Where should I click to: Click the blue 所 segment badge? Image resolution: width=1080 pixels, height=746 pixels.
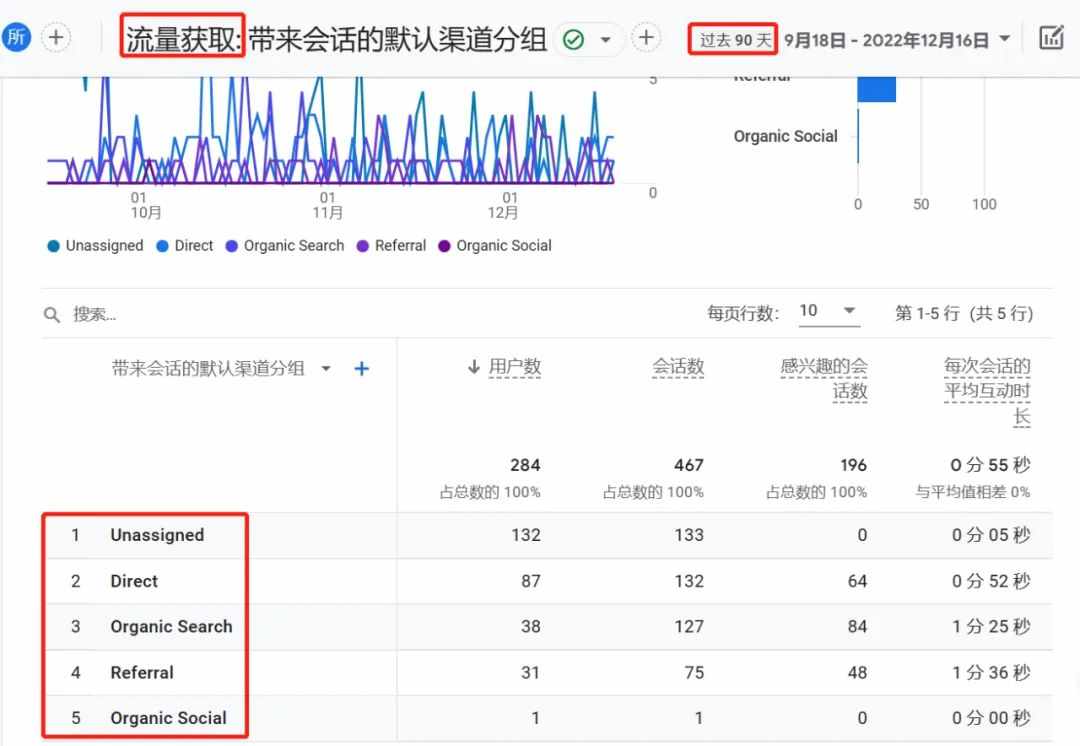click(x=15, y=37)
